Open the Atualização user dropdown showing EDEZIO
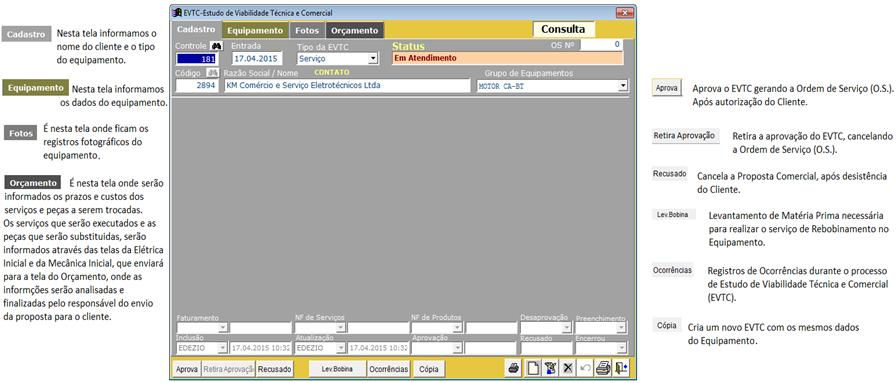Screen dimensions: 896x383 [x=341, y=348]
